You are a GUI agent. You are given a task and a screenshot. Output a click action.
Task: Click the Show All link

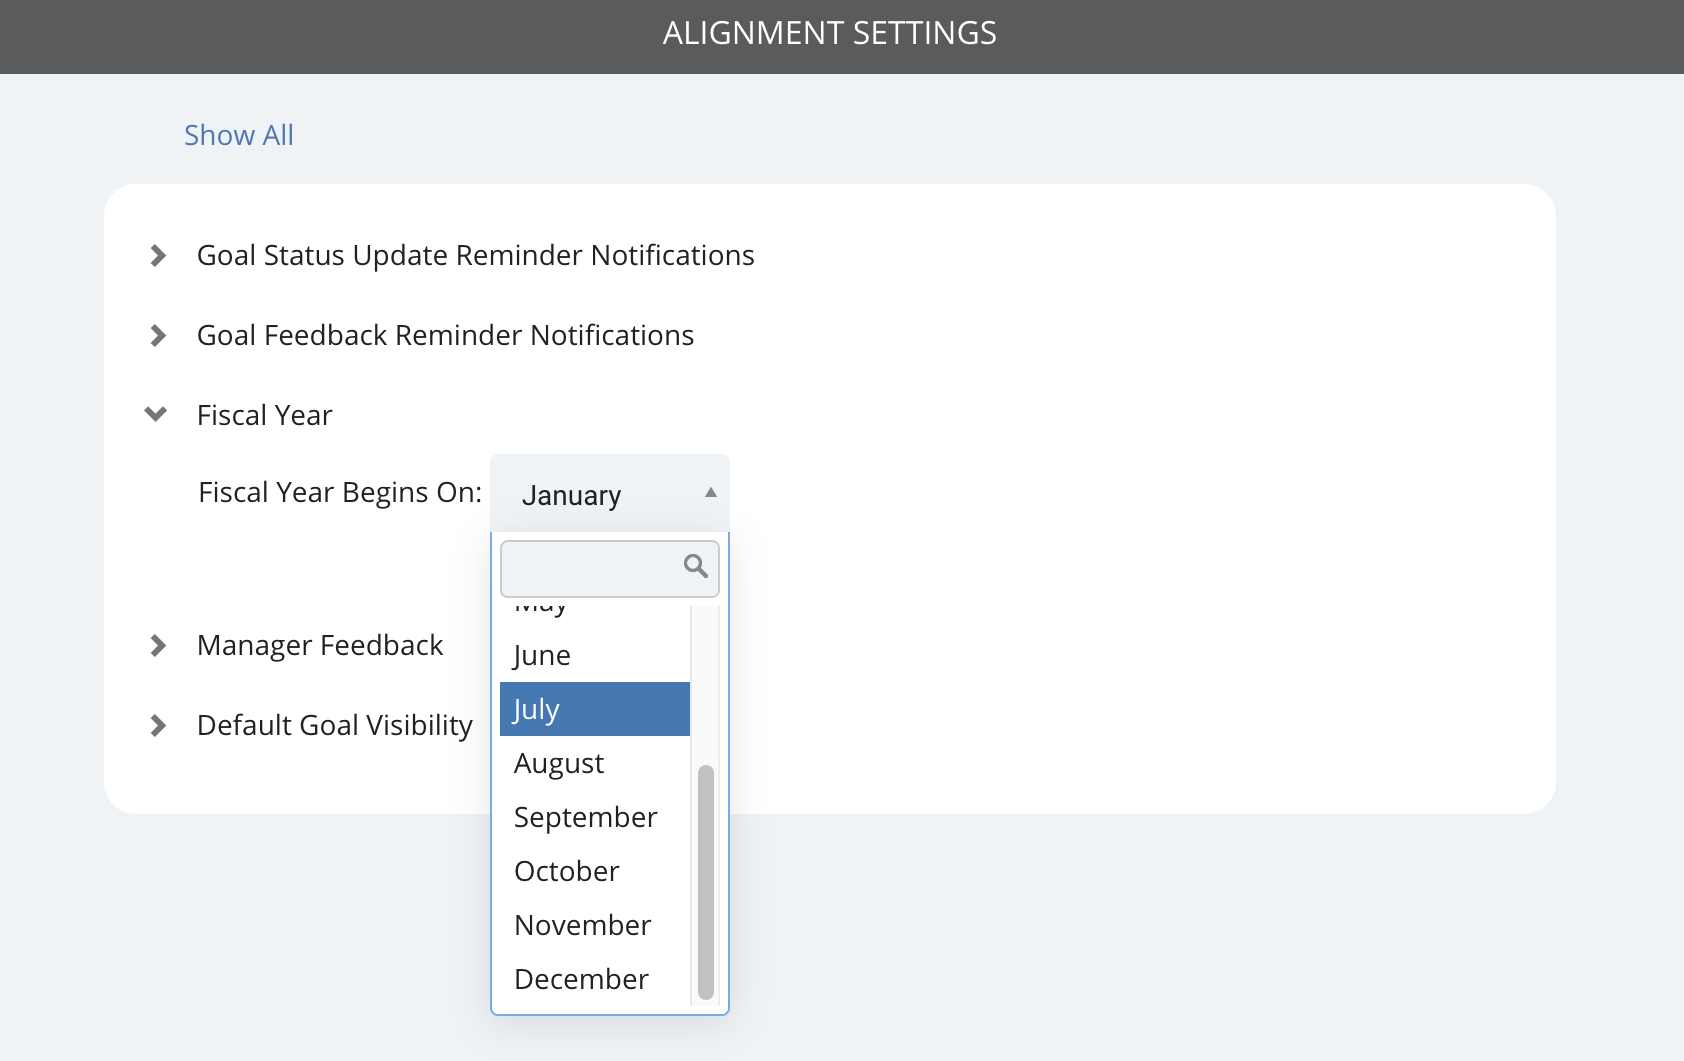tap(239, 135)
